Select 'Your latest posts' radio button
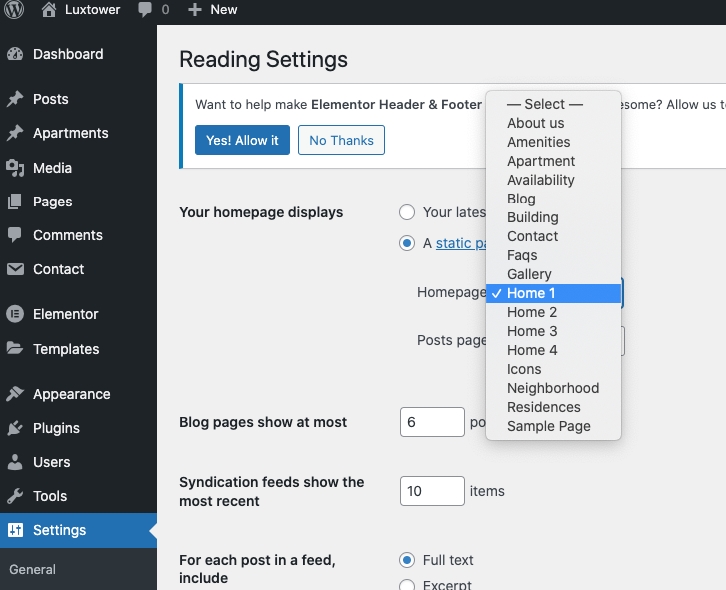Viewport: 726px width, 590px height. [x=407, y=212]
